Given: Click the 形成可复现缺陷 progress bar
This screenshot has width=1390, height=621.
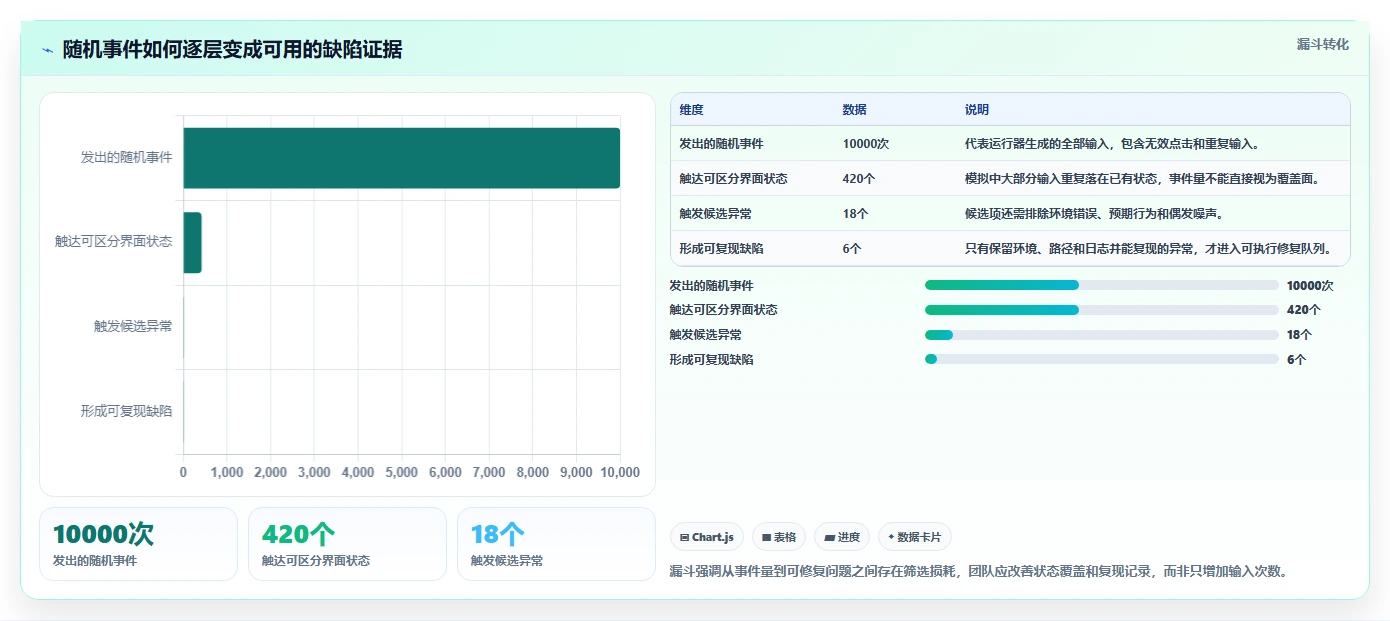Looking at the screenshot, I should click(x=1102, y=359).
